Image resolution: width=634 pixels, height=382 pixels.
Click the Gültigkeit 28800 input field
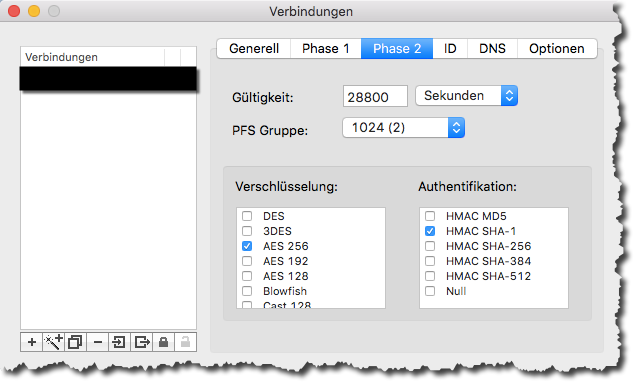[375, 97]
